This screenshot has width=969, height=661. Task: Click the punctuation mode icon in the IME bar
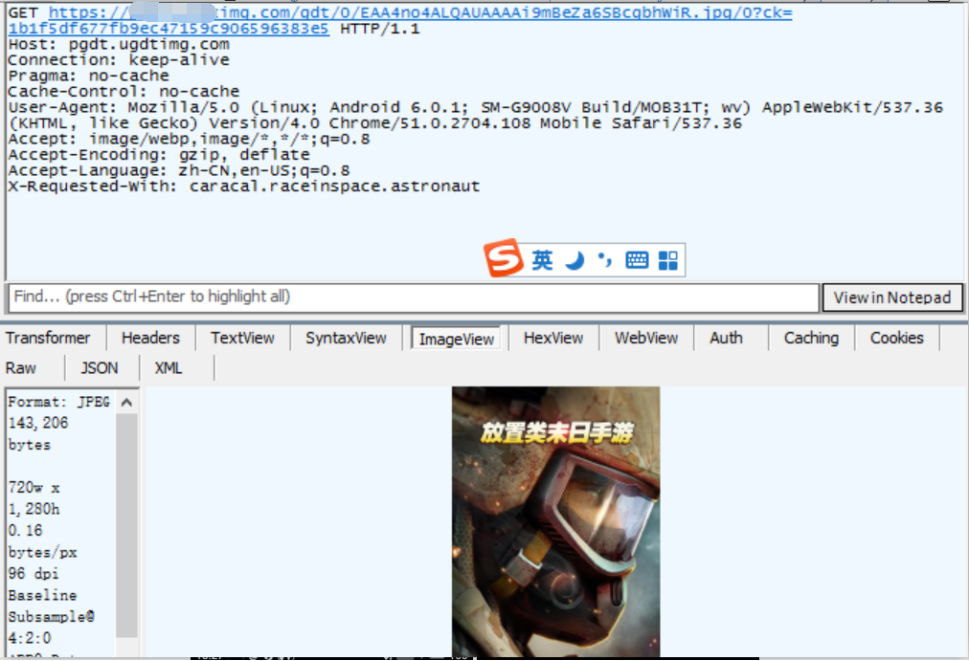tap(605, 260)
